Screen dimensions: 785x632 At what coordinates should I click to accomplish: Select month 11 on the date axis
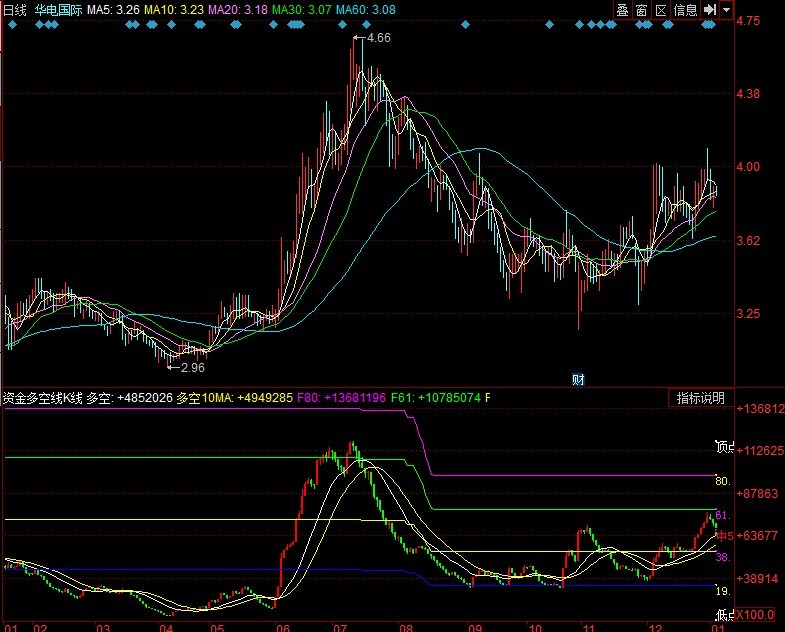pyautogui.click(x=588, y=628)
